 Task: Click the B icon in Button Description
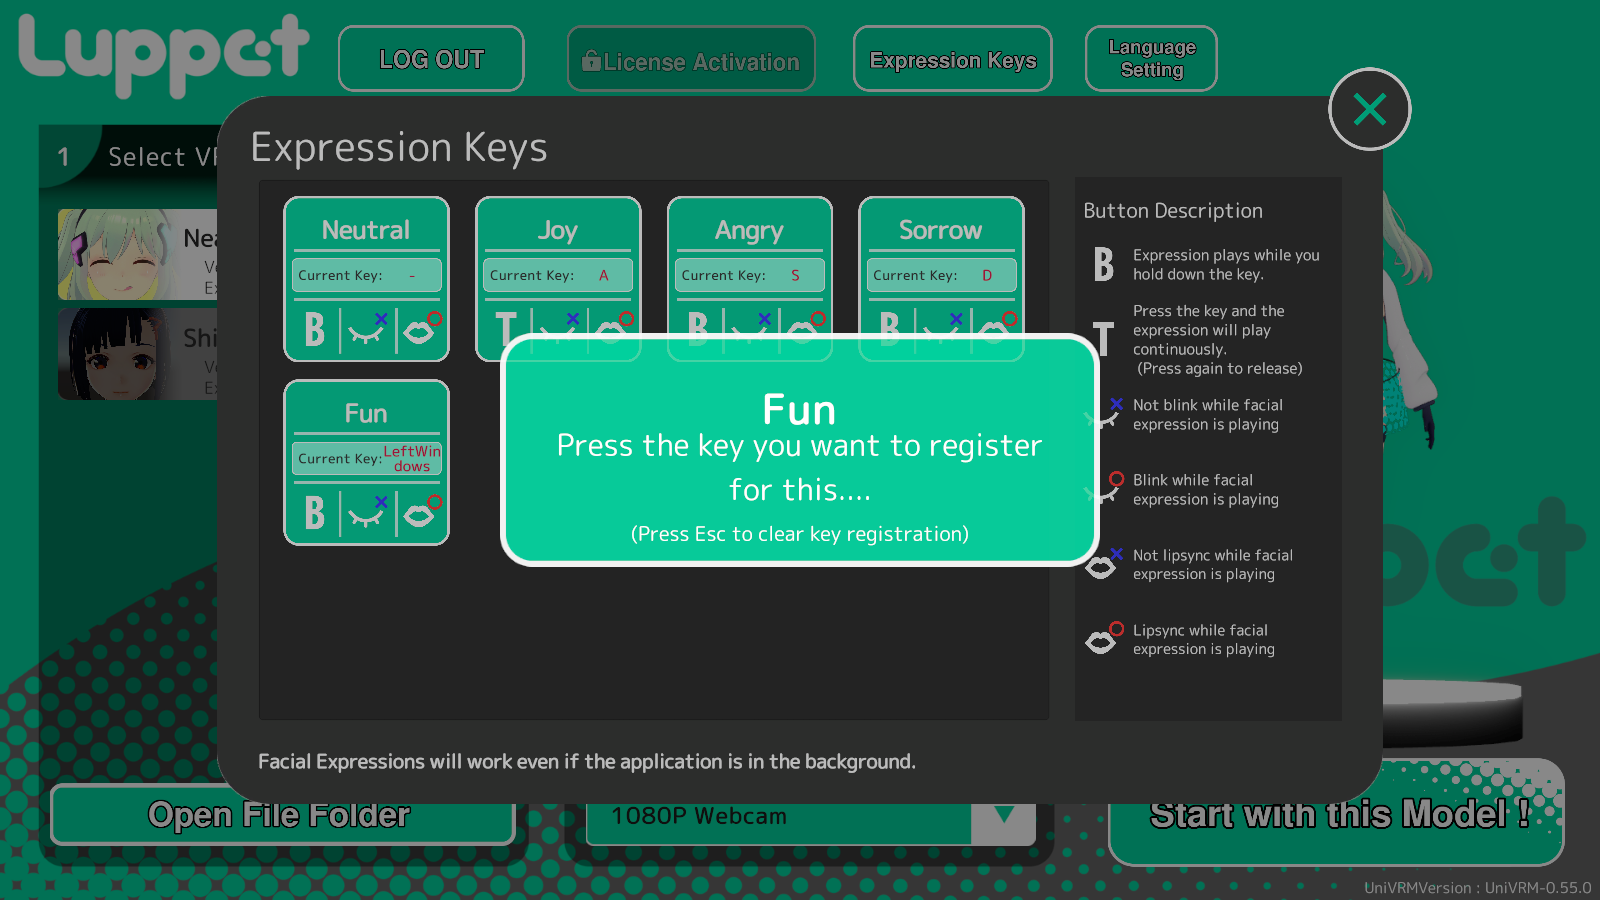1104,265
